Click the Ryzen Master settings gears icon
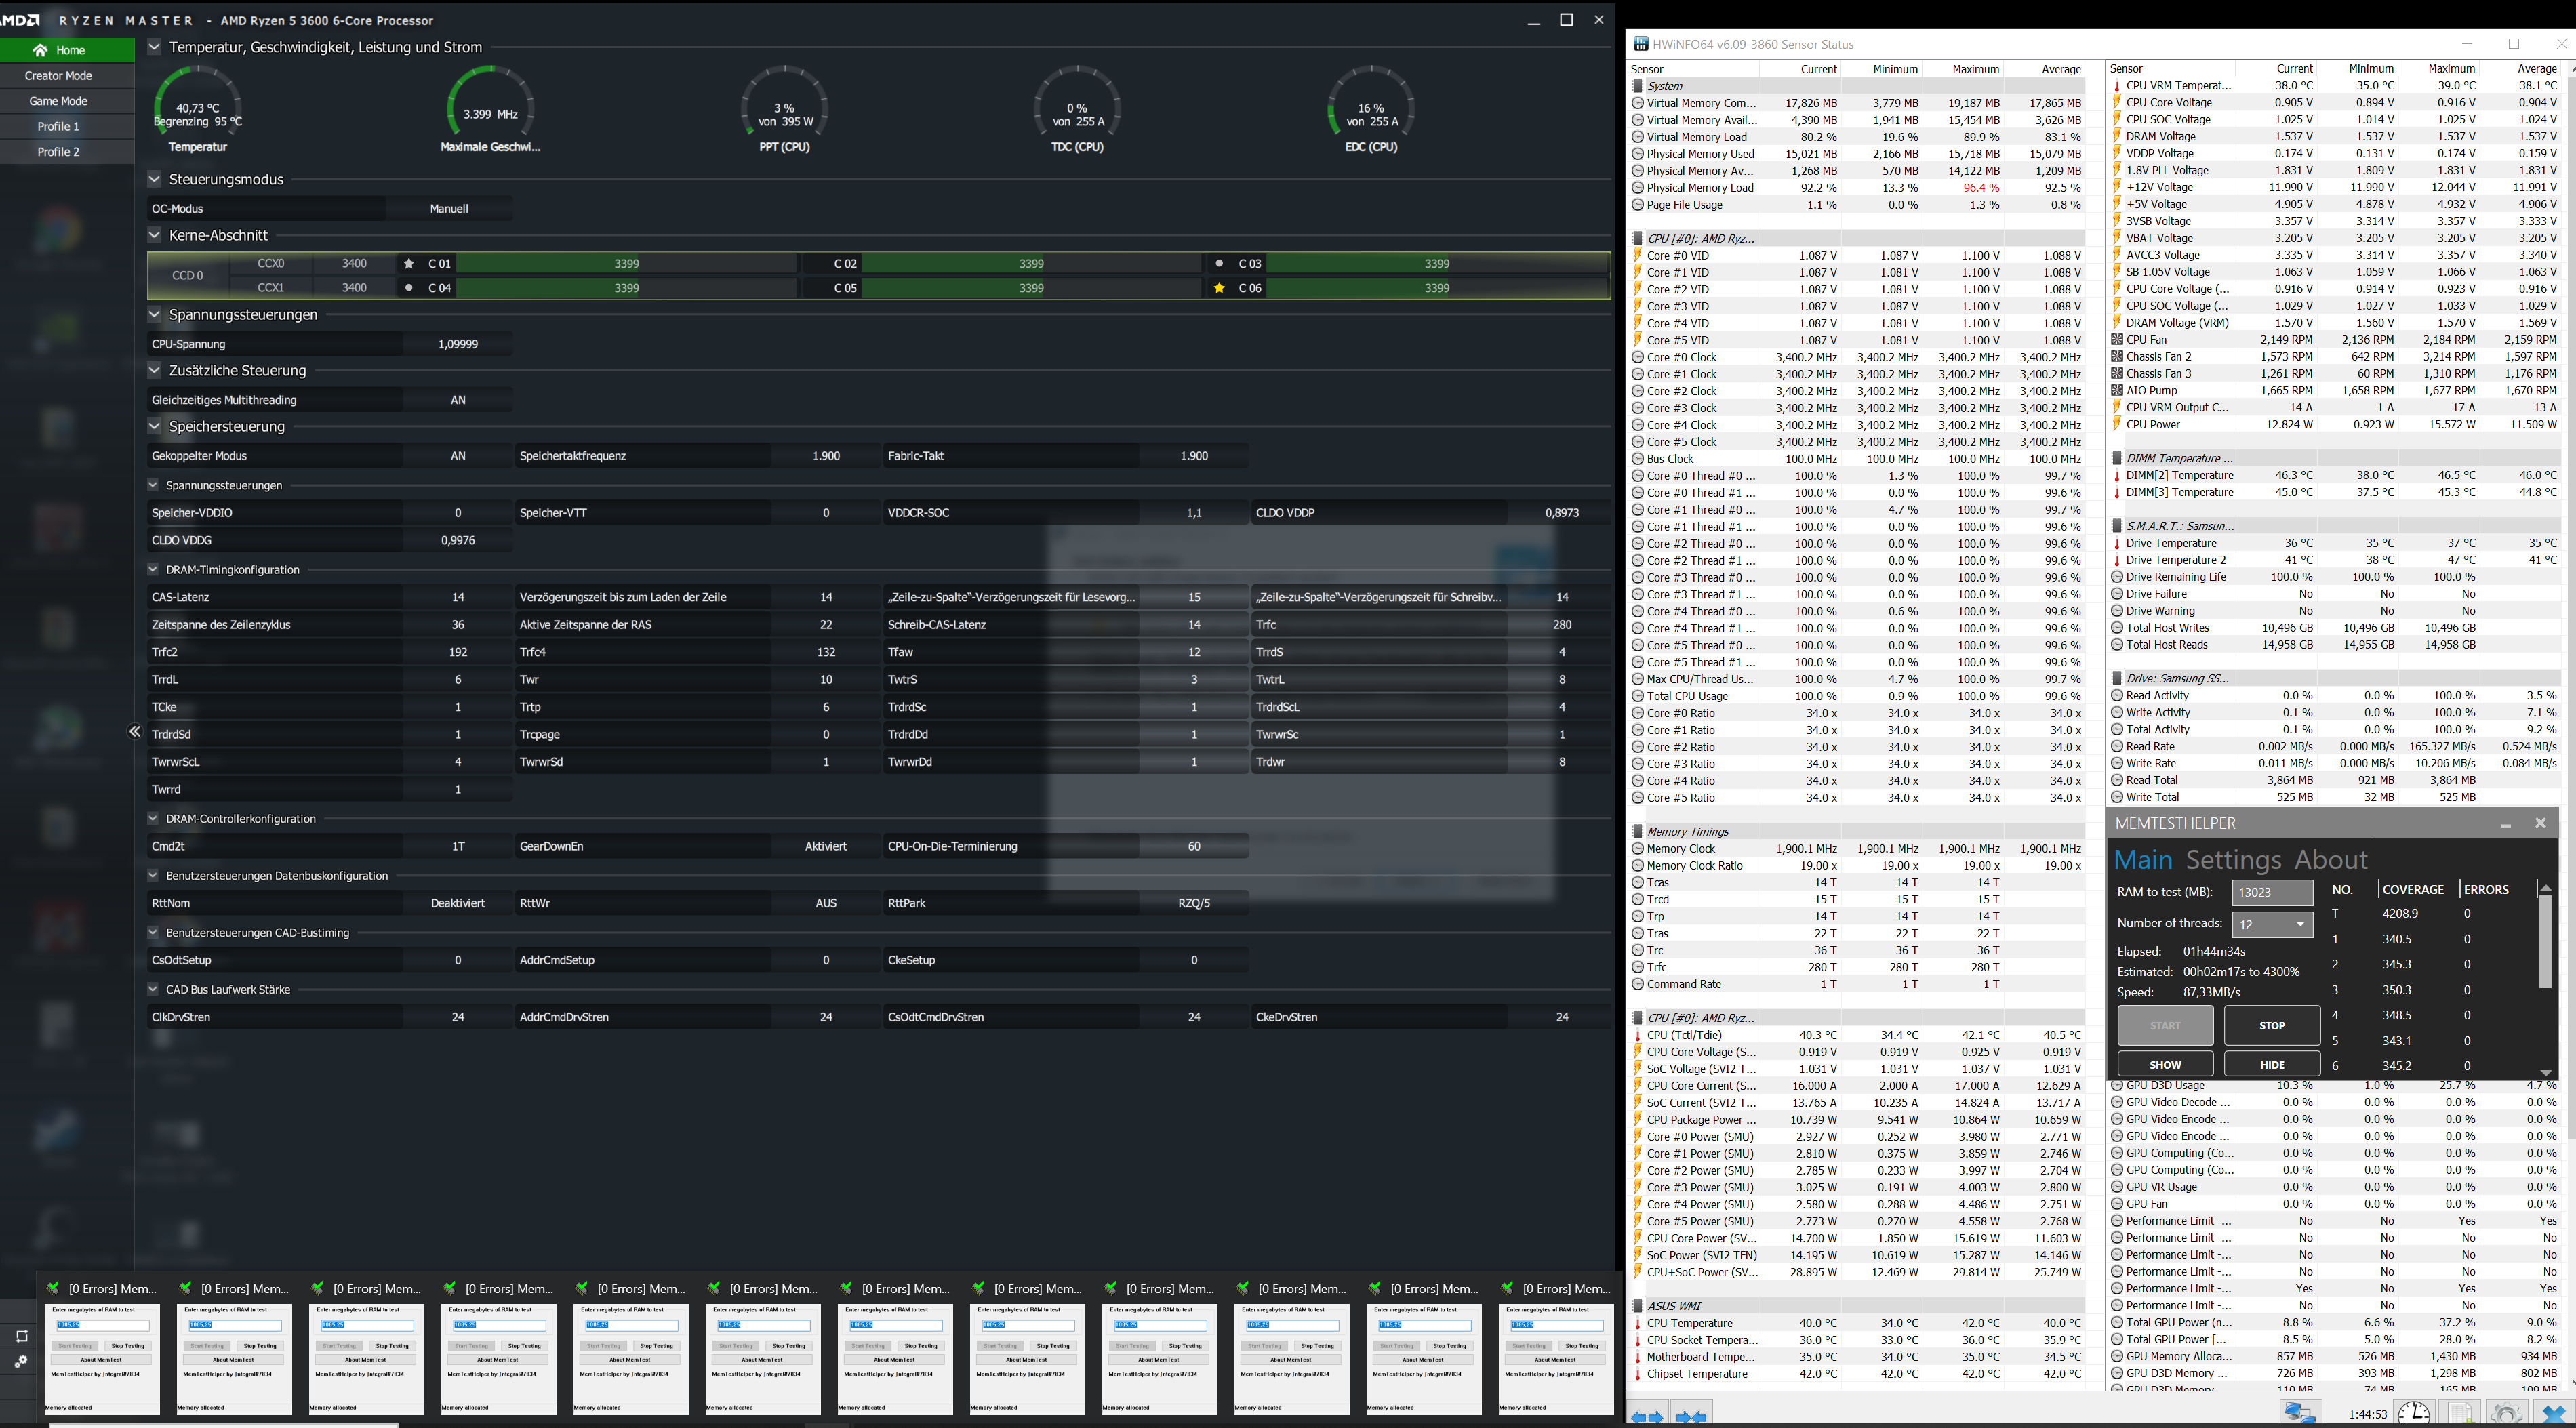Image resolution: width=2576 pixels, height=1428 pixels. click(21, 1362)
